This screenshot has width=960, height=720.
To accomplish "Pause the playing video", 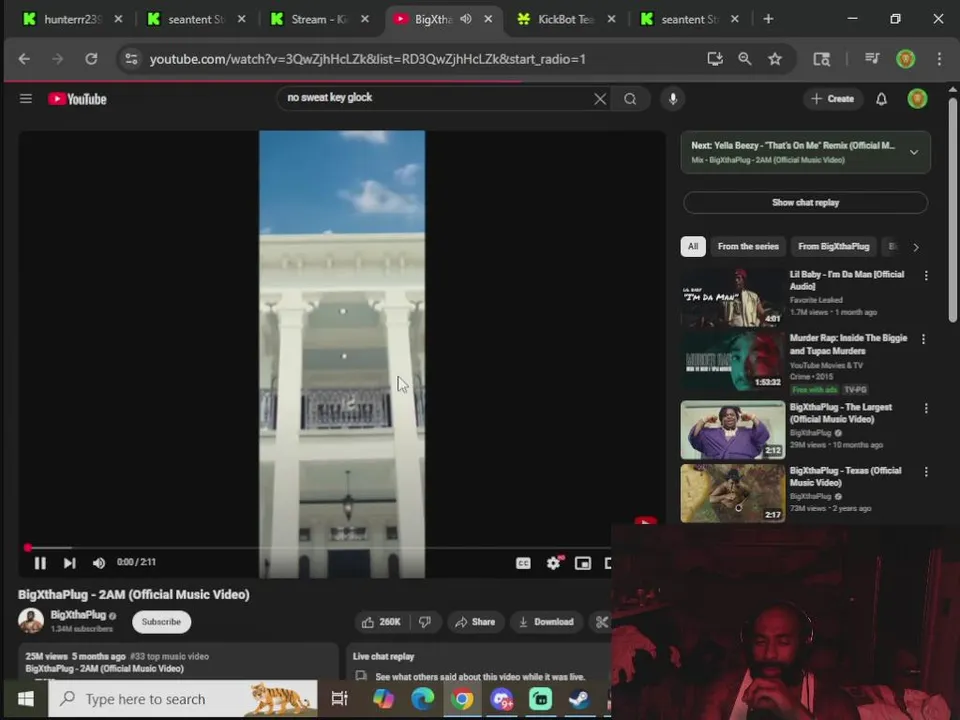I will point(40,563).
